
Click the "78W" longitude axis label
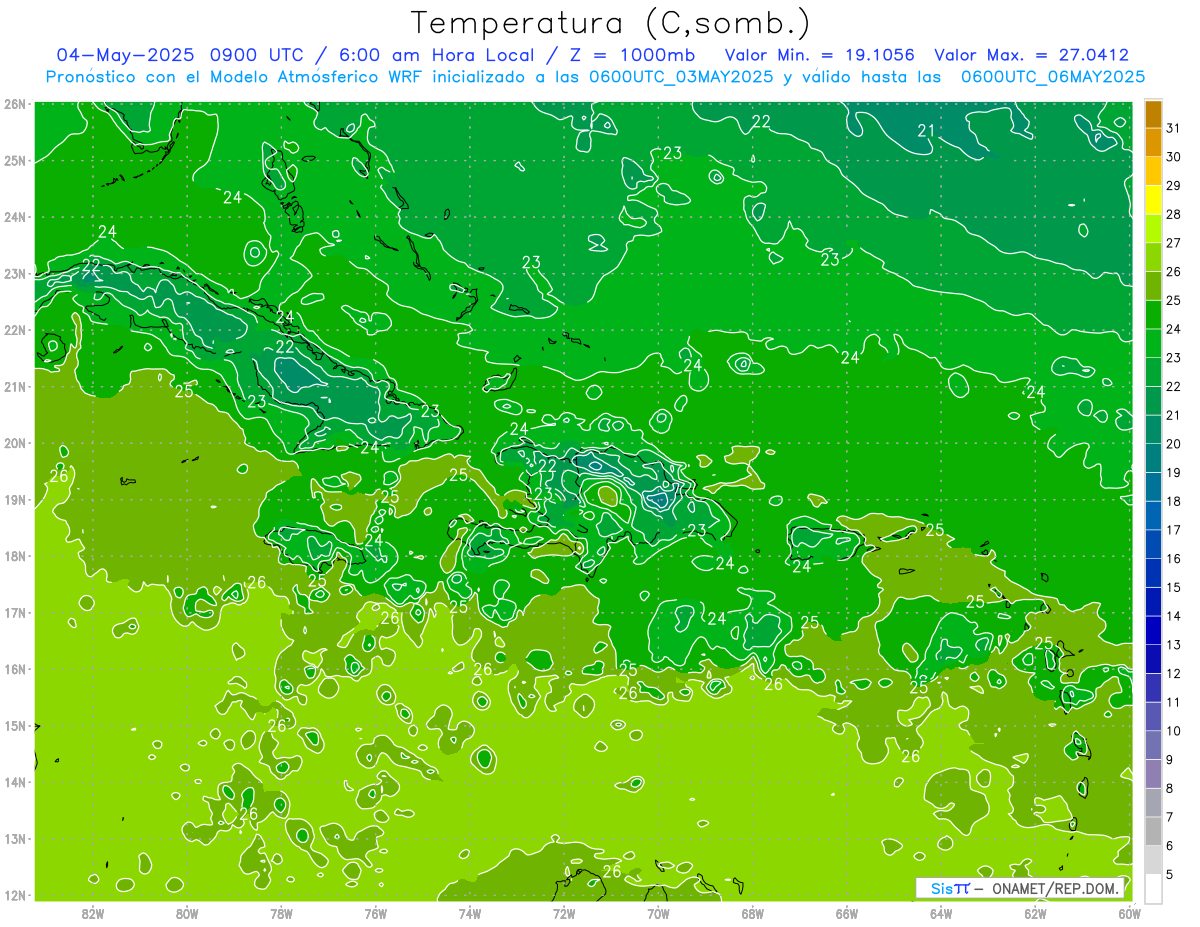[281, 914]
